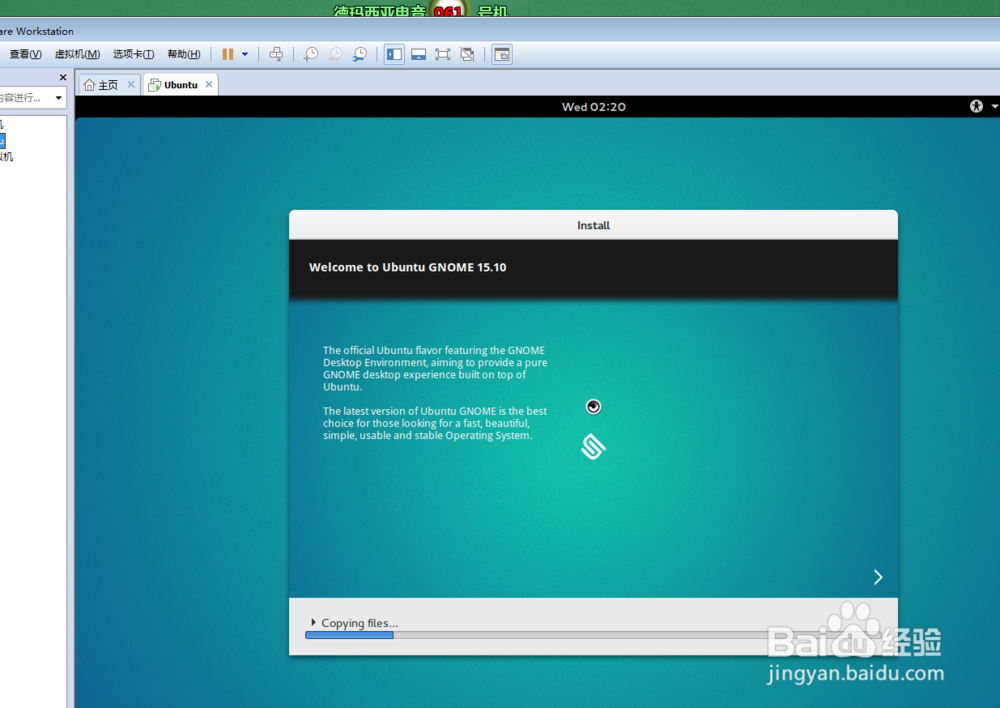Viewport: 1000px width, 708px height.
Task: Toggle the library panel visibility
Action: pyautogui.click(x=393, y=54)
